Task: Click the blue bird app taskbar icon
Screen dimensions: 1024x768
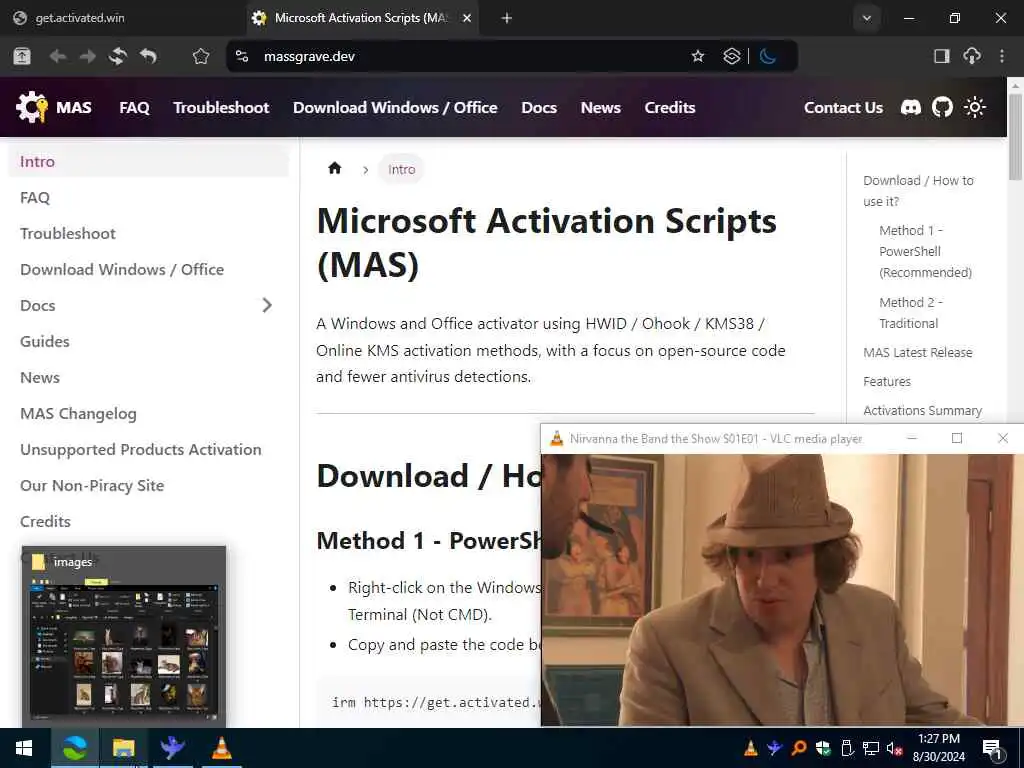Action: 172,748
